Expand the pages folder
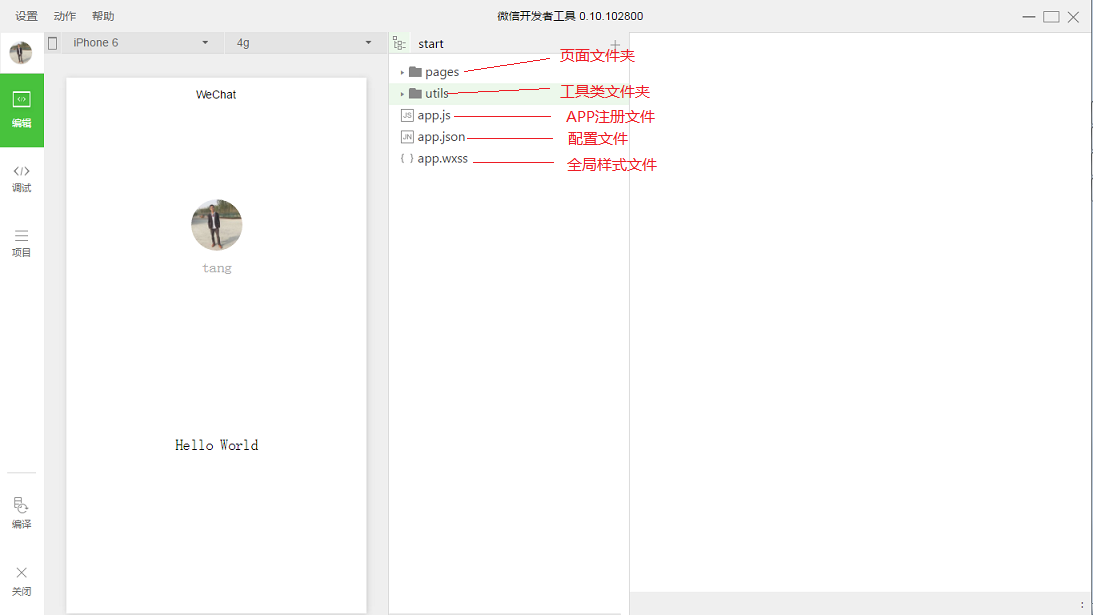The height and width of the screenshot is (615, 1093). [404, 71]
